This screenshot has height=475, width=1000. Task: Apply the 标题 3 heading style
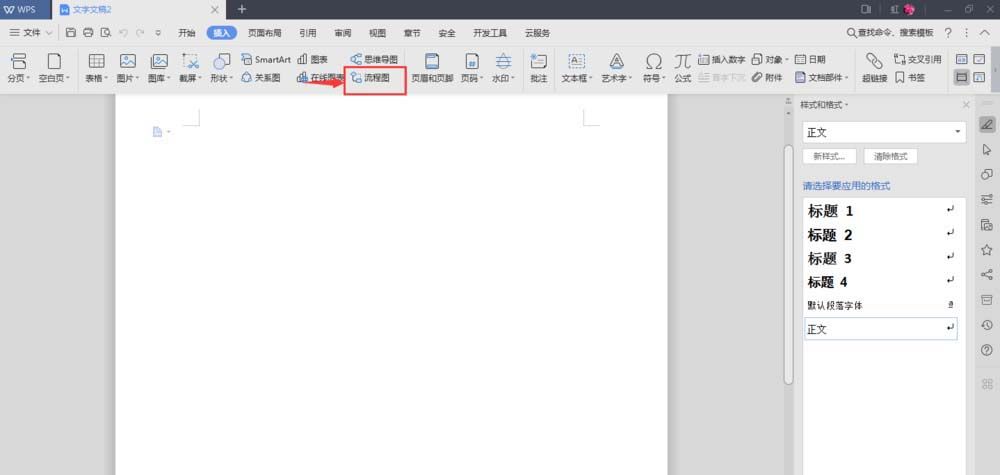(881, 258)
